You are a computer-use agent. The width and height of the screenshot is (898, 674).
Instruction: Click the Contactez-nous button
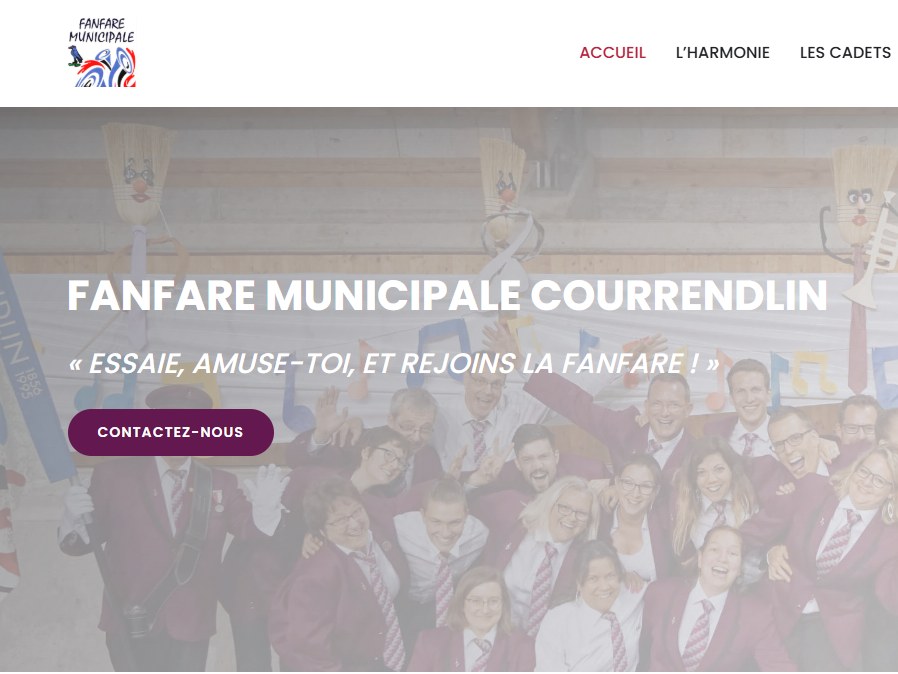[x=171, y=432]
